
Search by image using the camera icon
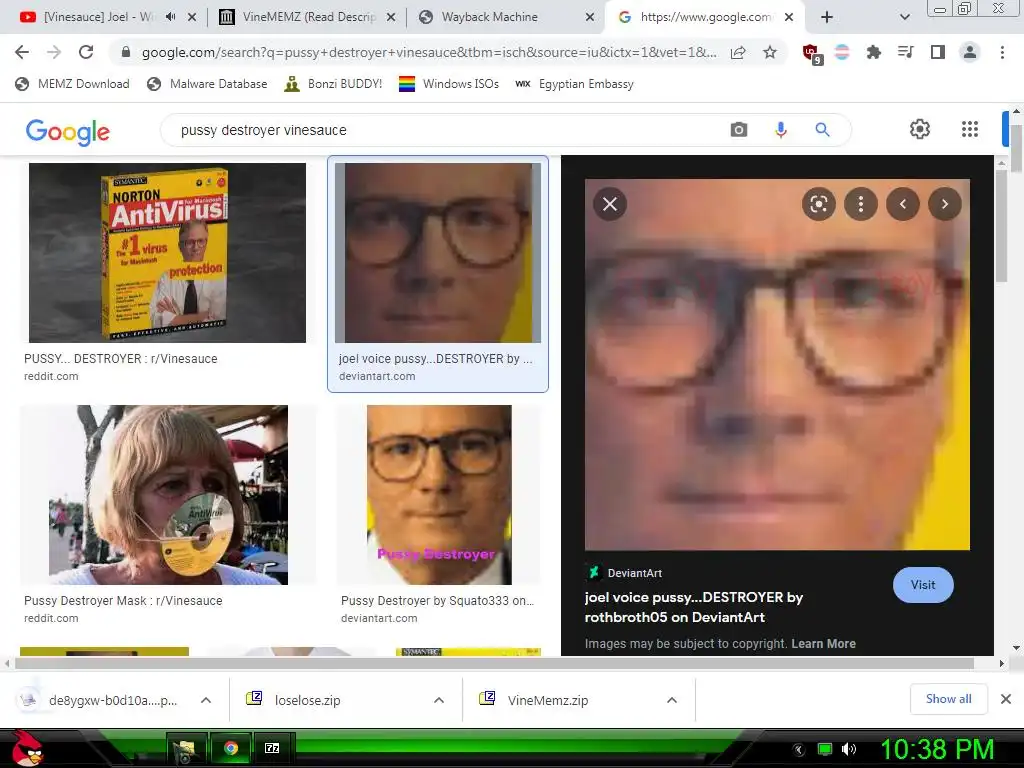739,130
